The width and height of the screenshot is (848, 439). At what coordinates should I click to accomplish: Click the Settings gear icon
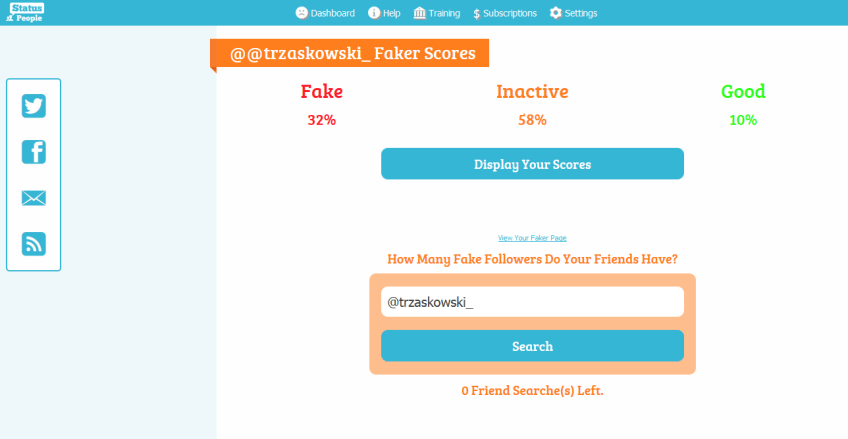pos(555,13)
